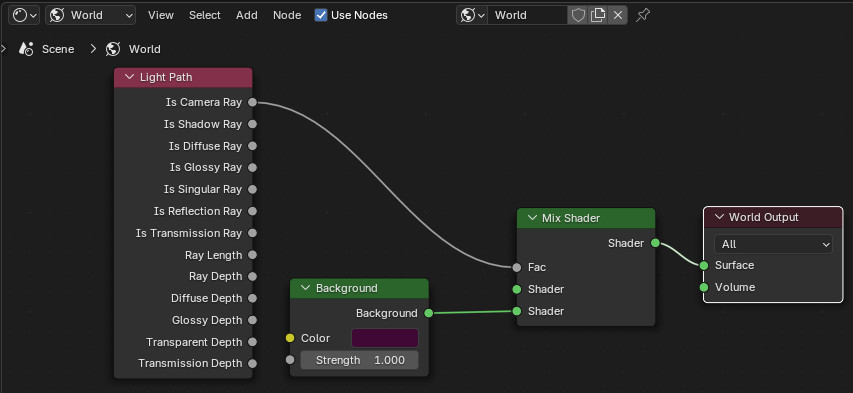Open the World Output target dropdown 'All'

click(773, 244)
